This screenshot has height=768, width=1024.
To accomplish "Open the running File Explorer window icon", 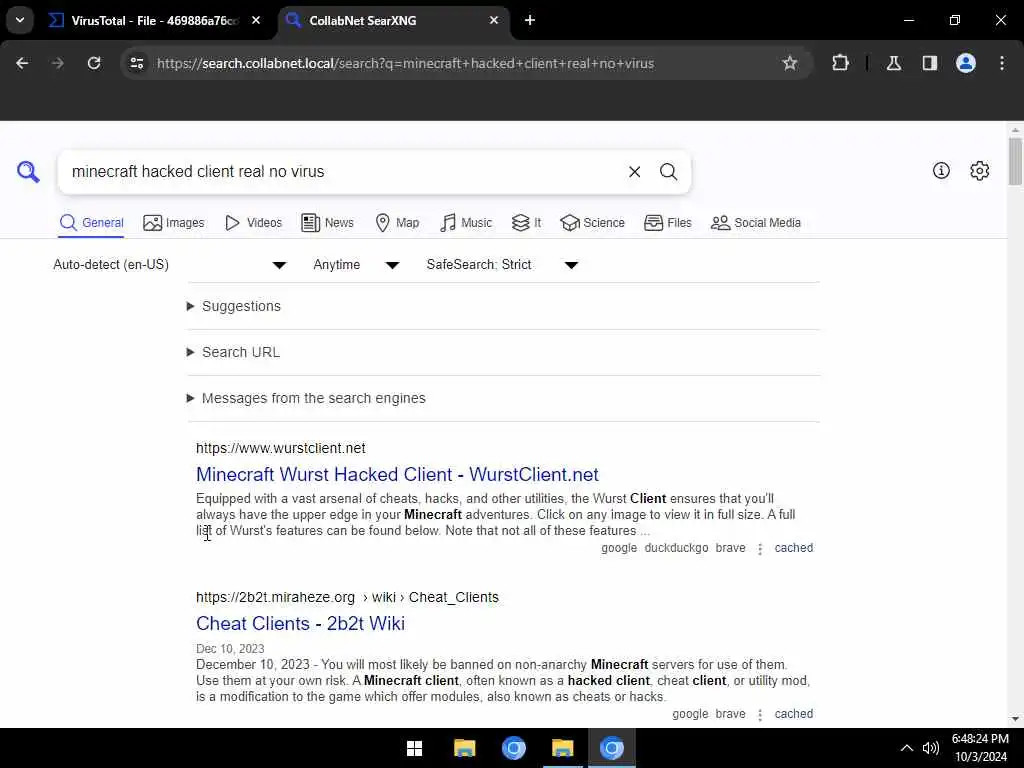I will click(562, 748).
